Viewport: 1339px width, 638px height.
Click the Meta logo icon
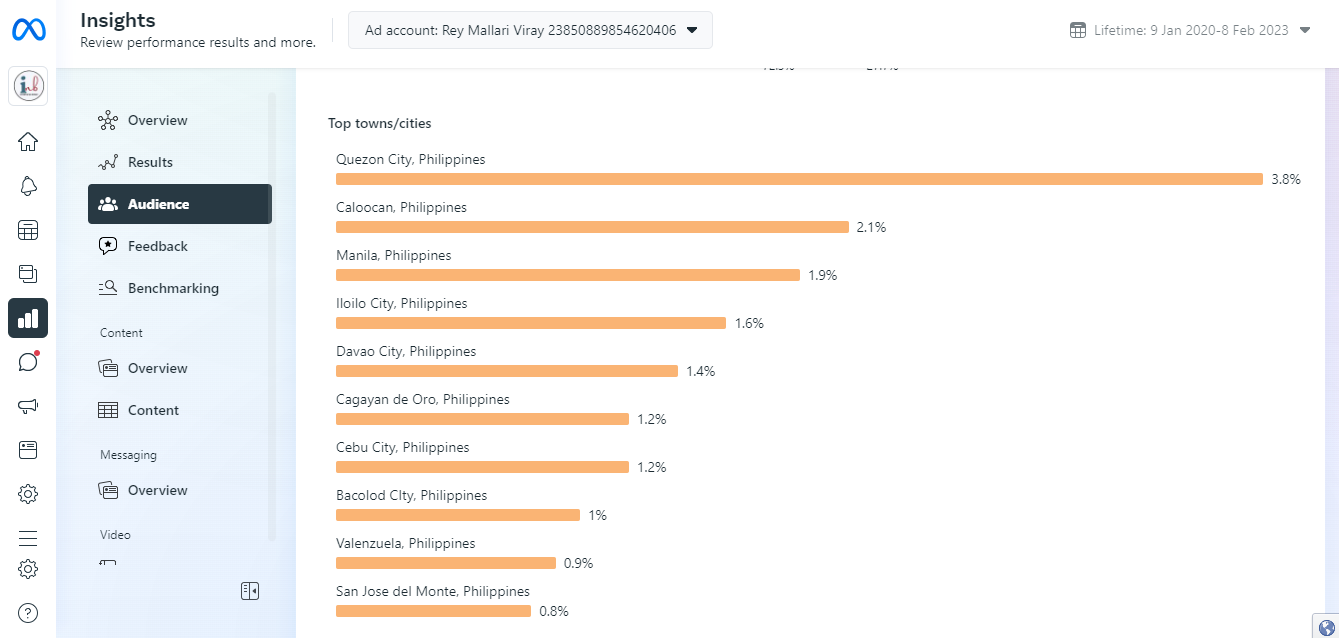(x=28, y=30)
